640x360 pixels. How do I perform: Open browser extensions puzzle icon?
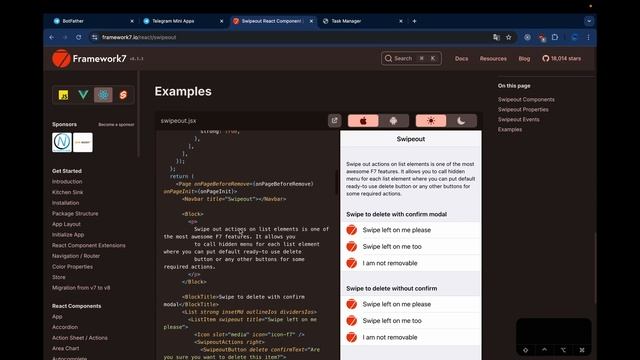[x=555, y=37]
